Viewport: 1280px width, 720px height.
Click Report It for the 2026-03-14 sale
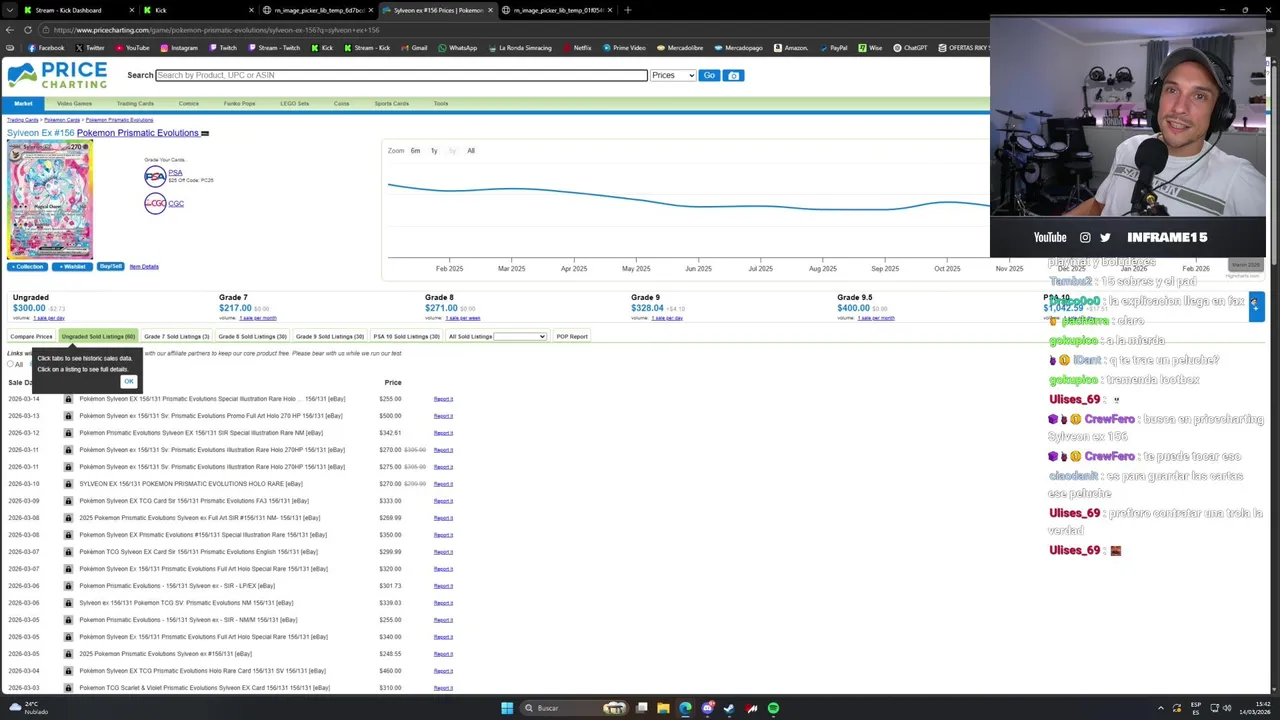coord(443,399)
